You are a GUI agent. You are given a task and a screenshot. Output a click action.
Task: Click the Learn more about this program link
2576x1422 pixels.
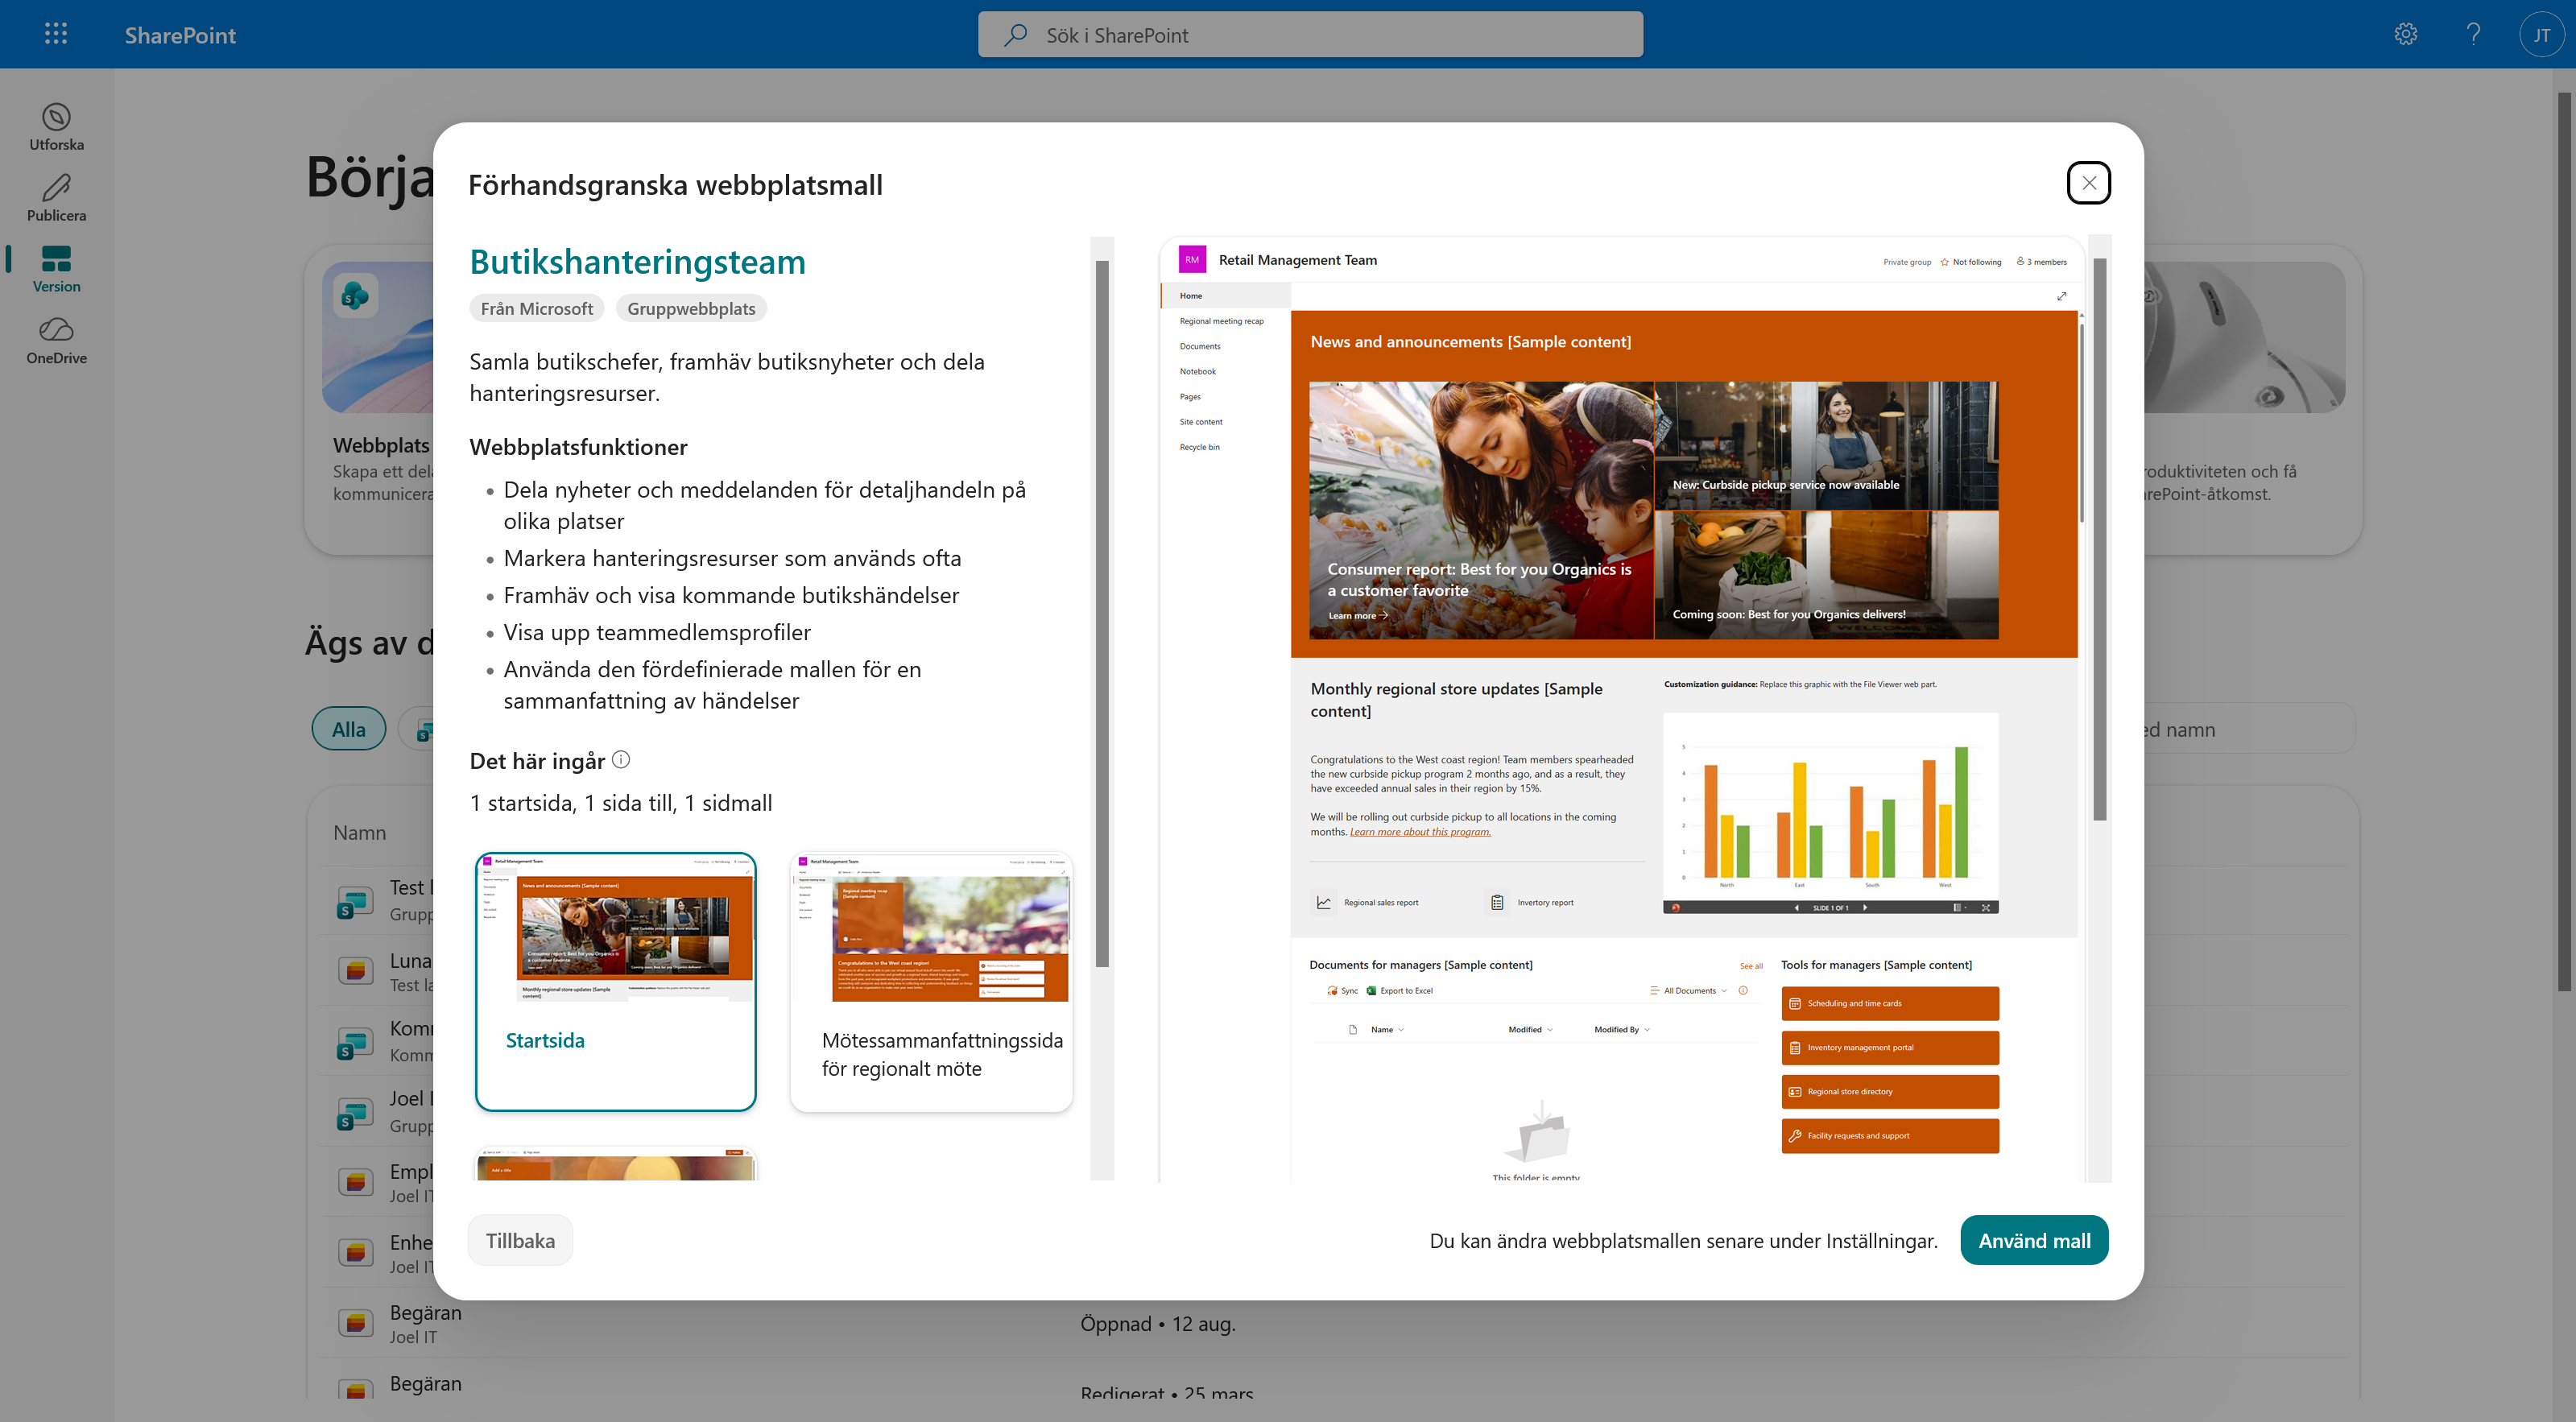click(1420, 831)
